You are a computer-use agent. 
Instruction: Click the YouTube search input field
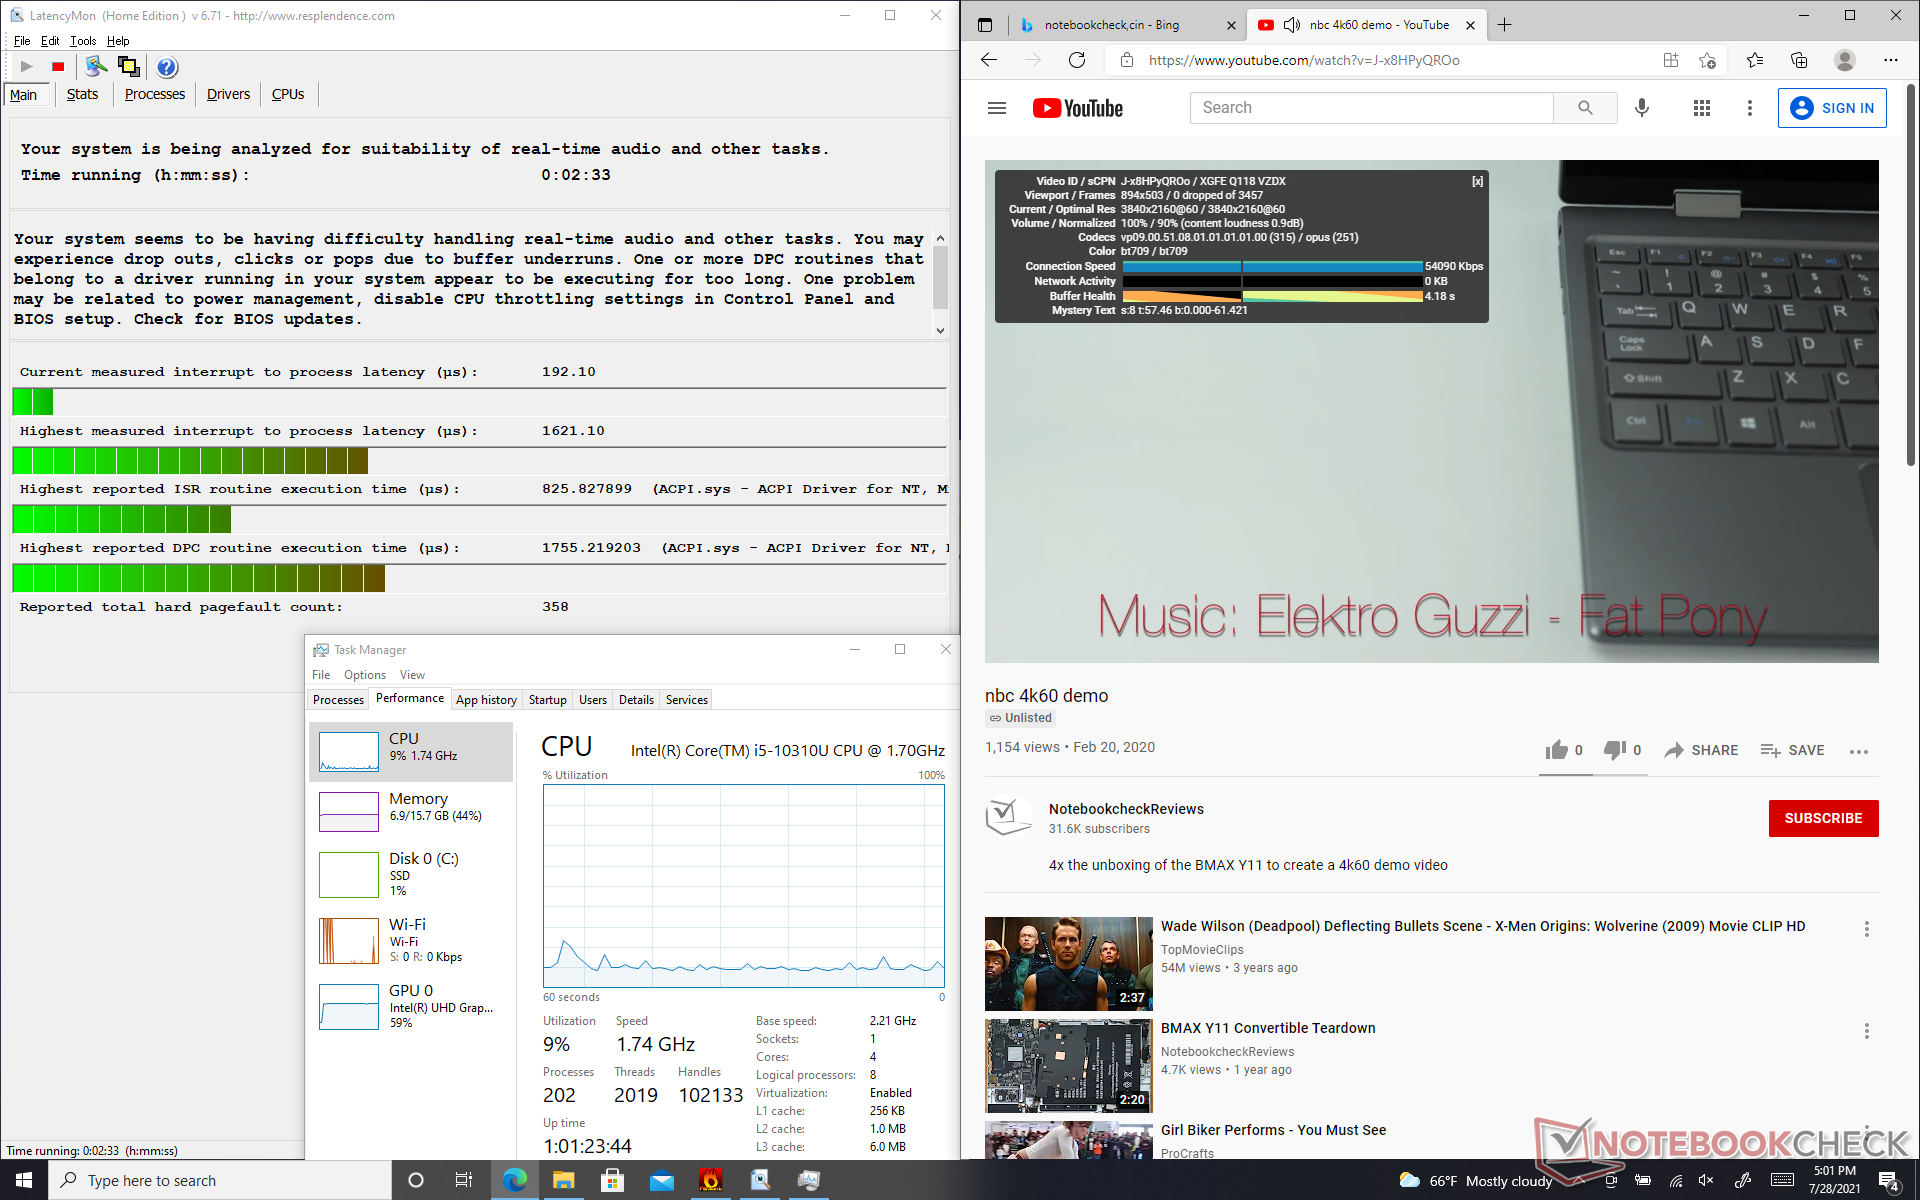(1370, 108)
